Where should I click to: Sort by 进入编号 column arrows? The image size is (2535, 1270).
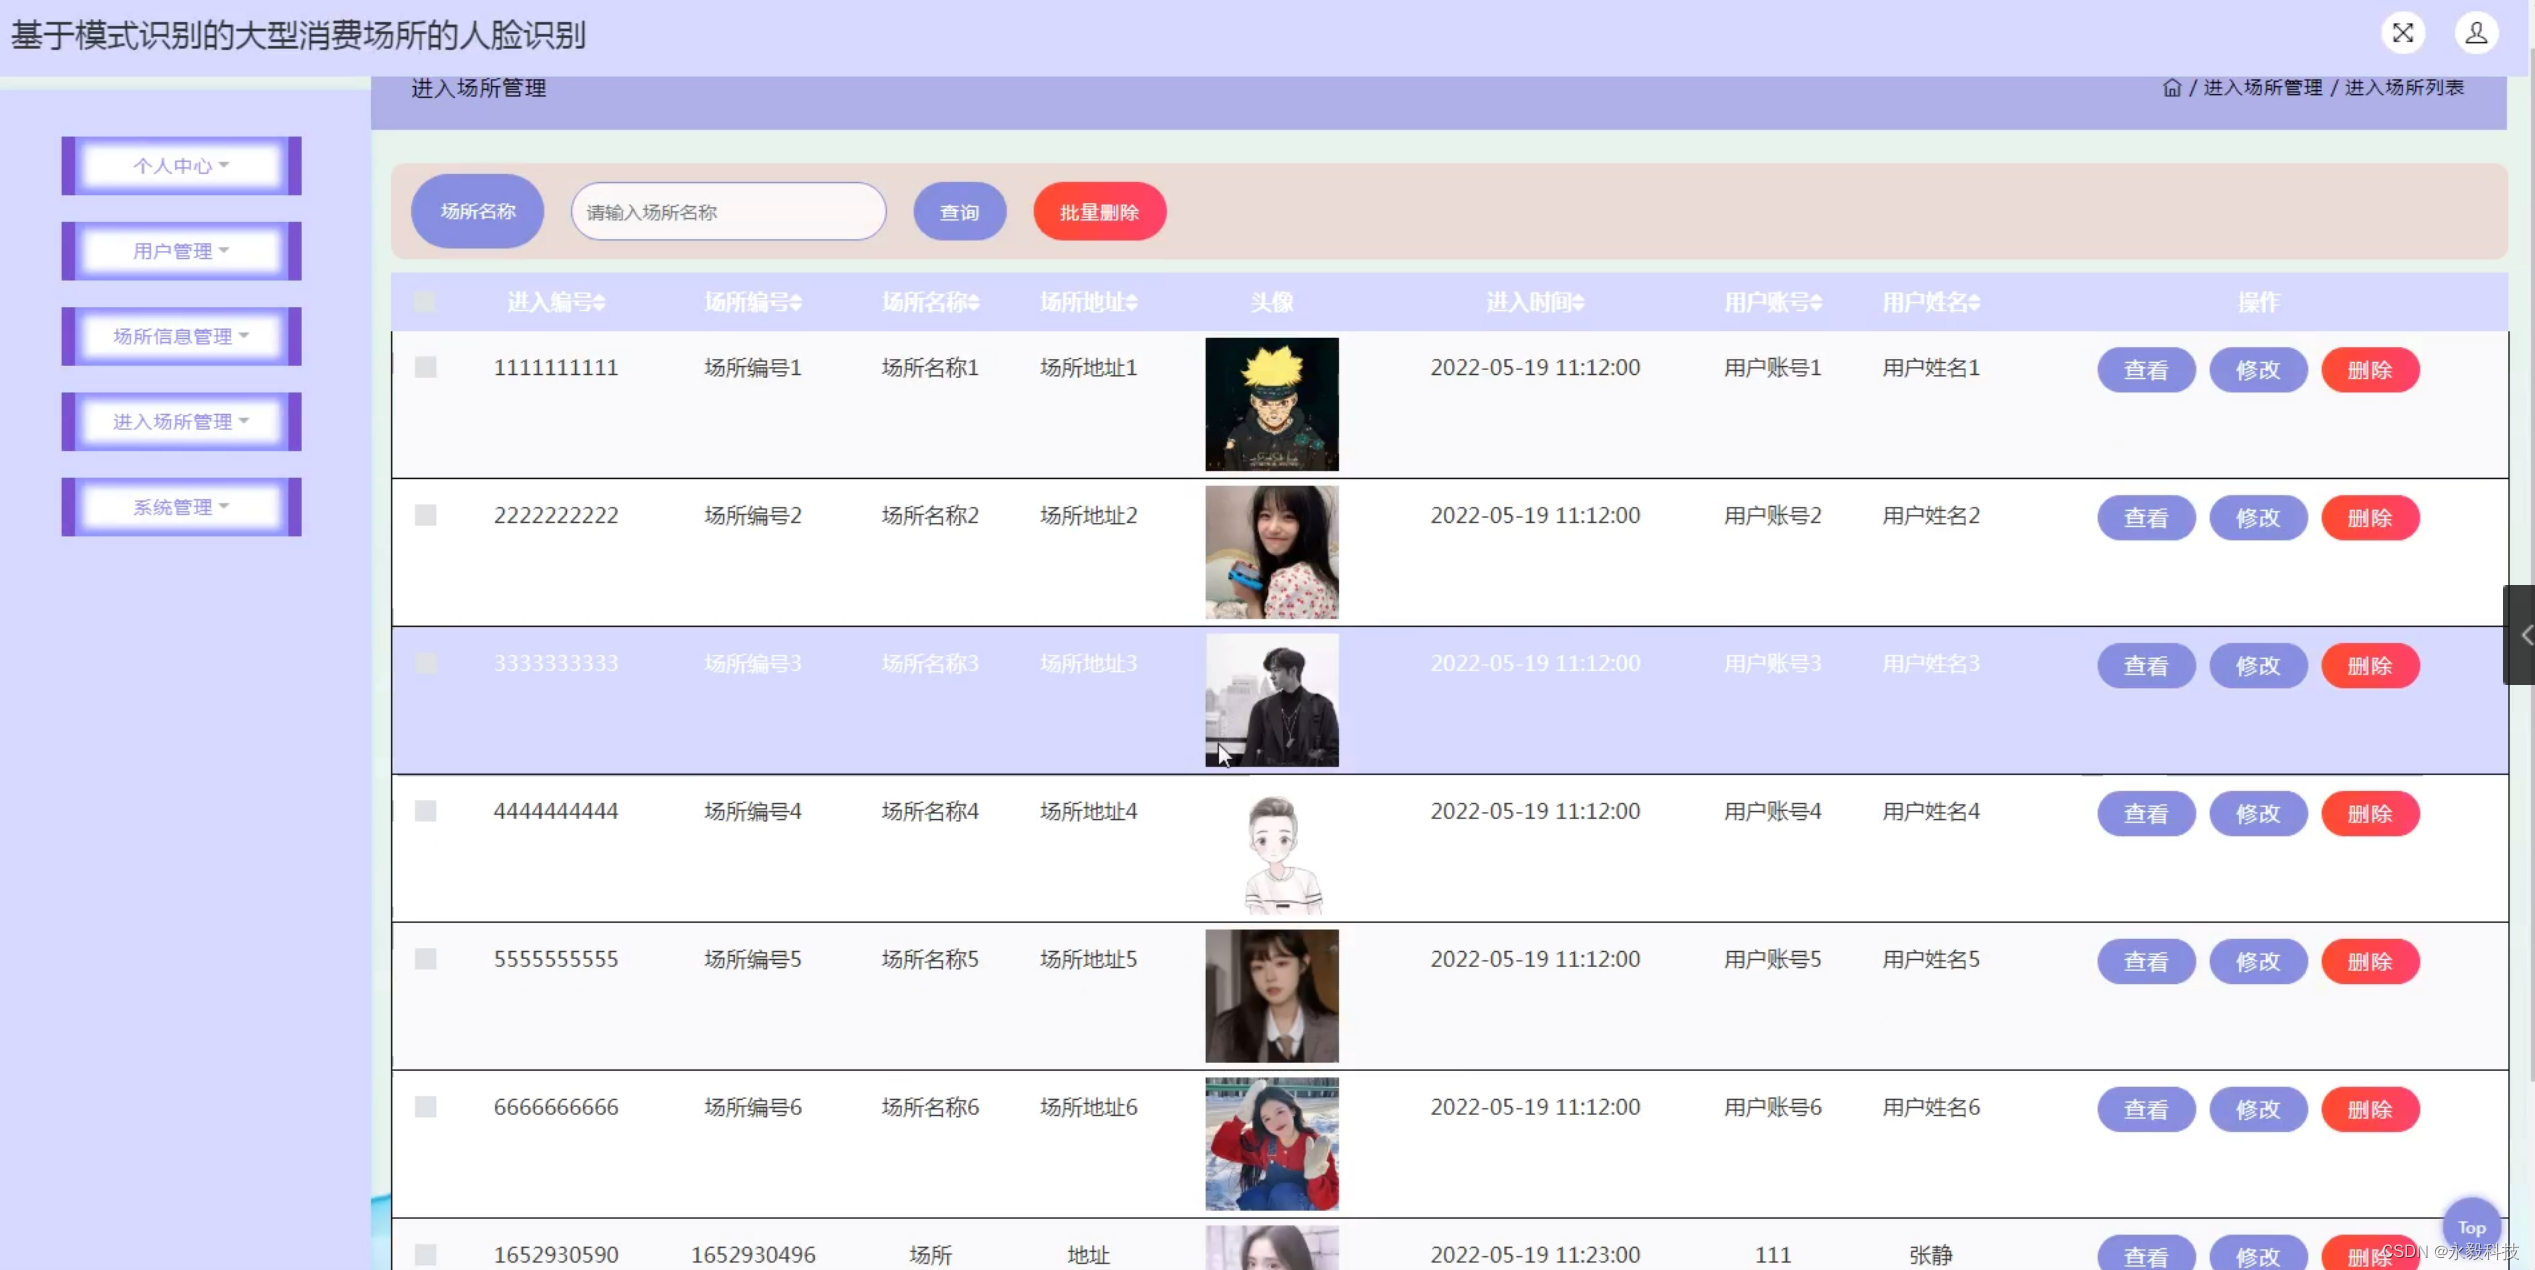coord(599,303)
